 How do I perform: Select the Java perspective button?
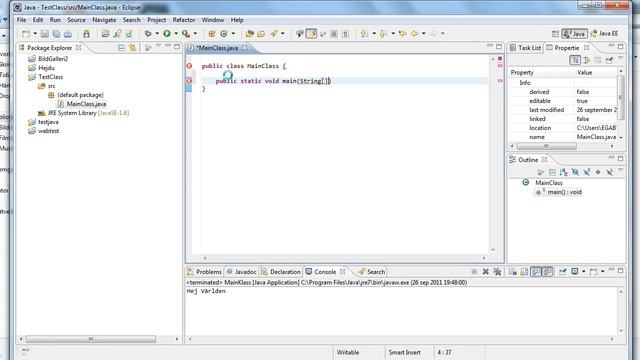(x=574, y=34)
